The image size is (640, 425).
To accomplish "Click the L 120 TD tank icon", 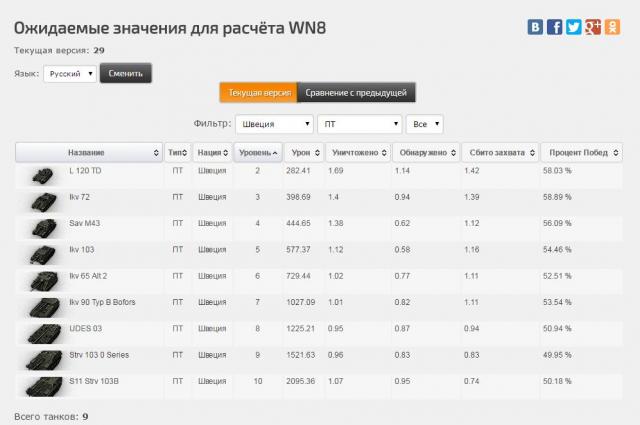I will pyautogui.click(x=43, y=174).
